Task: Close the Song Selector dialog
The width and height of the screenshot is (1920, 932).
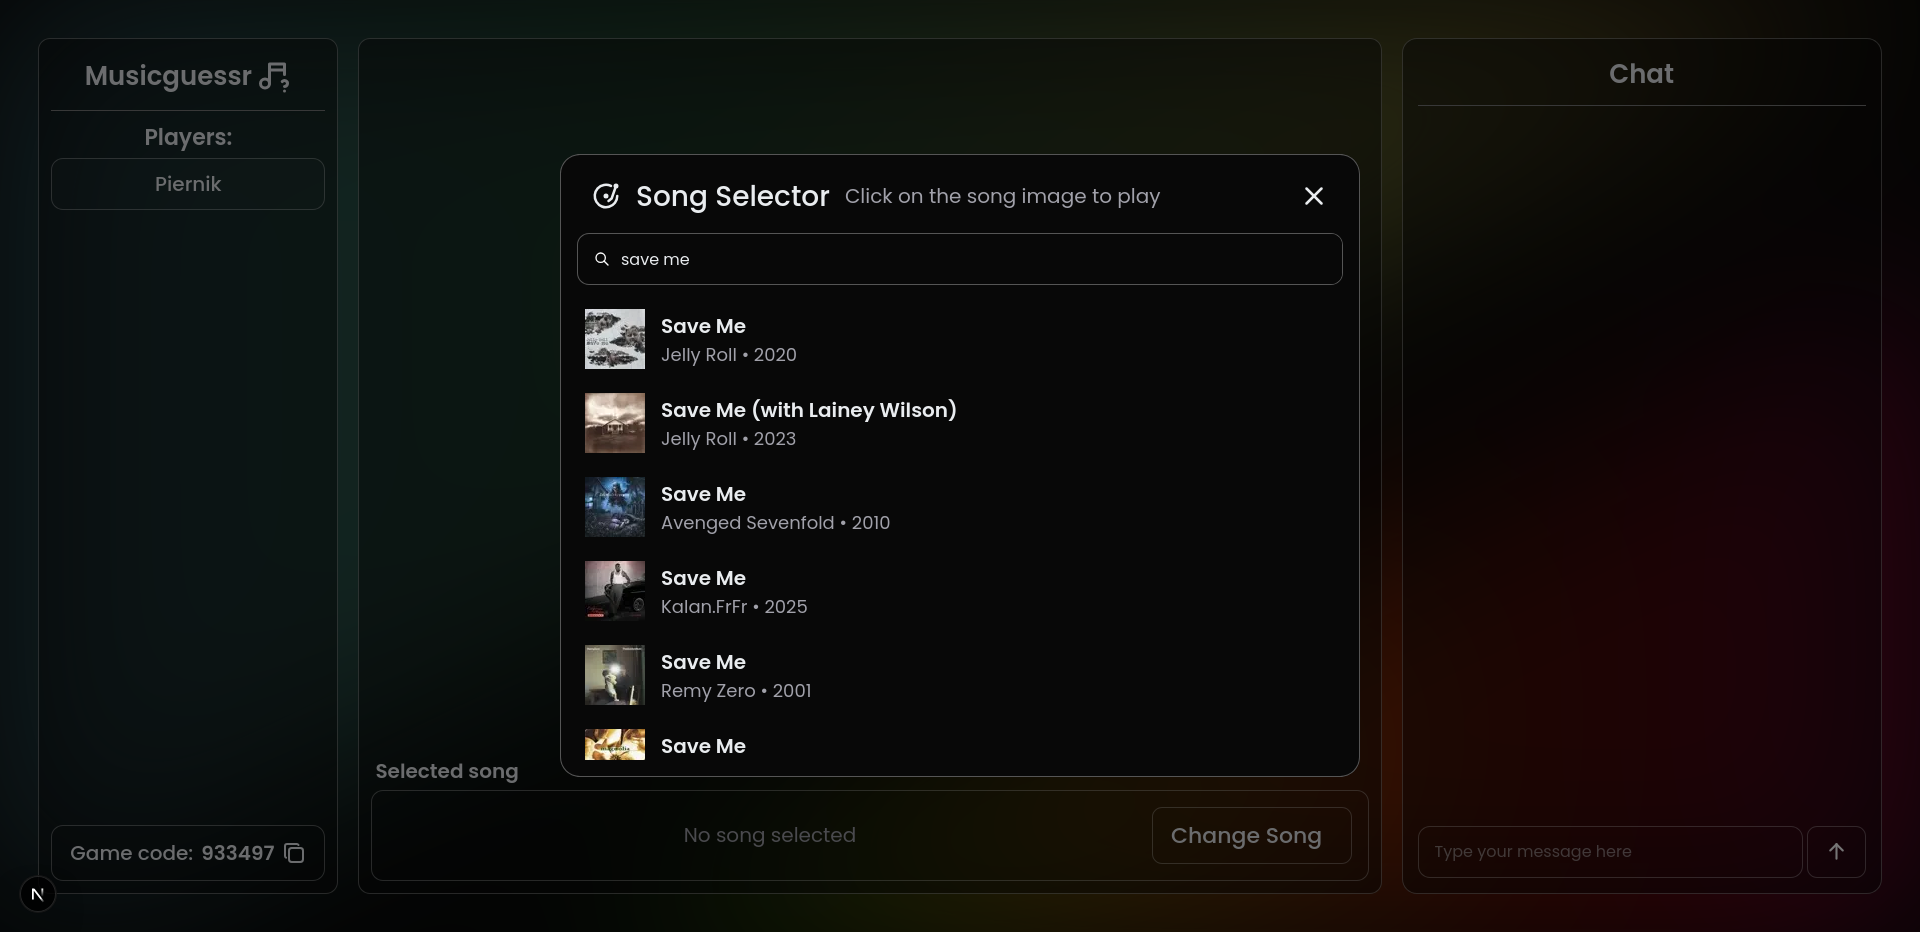Action: [1314, 196]
